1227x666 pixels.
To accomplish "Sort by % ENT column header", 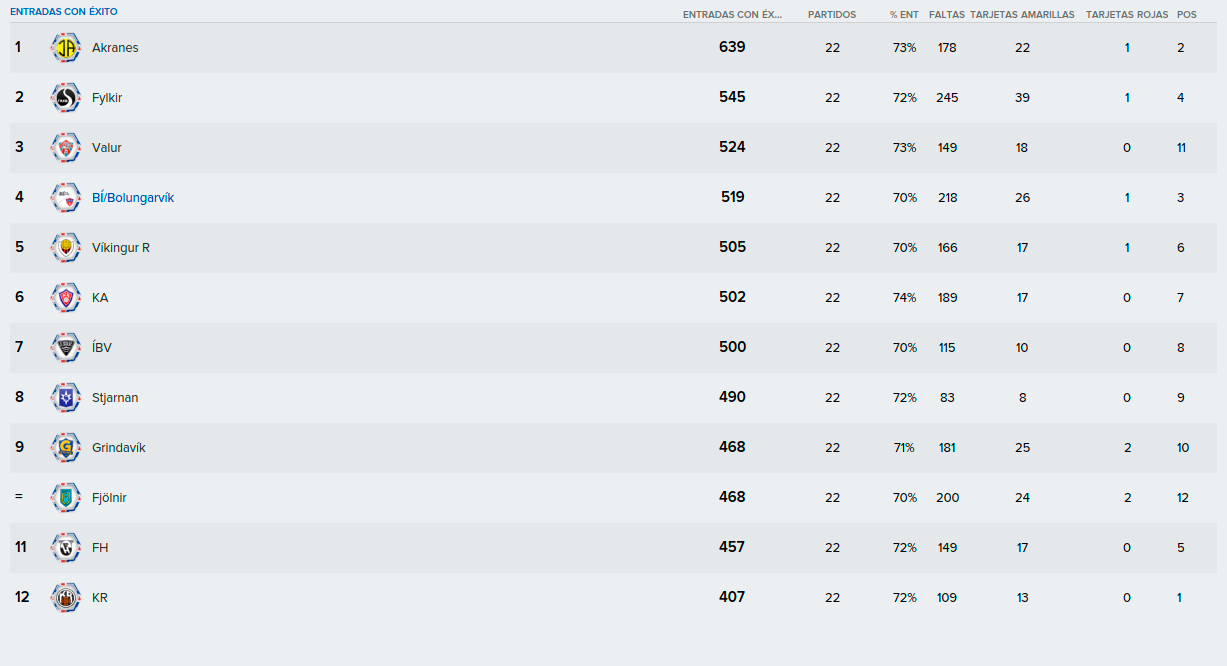I will point(904,15).
